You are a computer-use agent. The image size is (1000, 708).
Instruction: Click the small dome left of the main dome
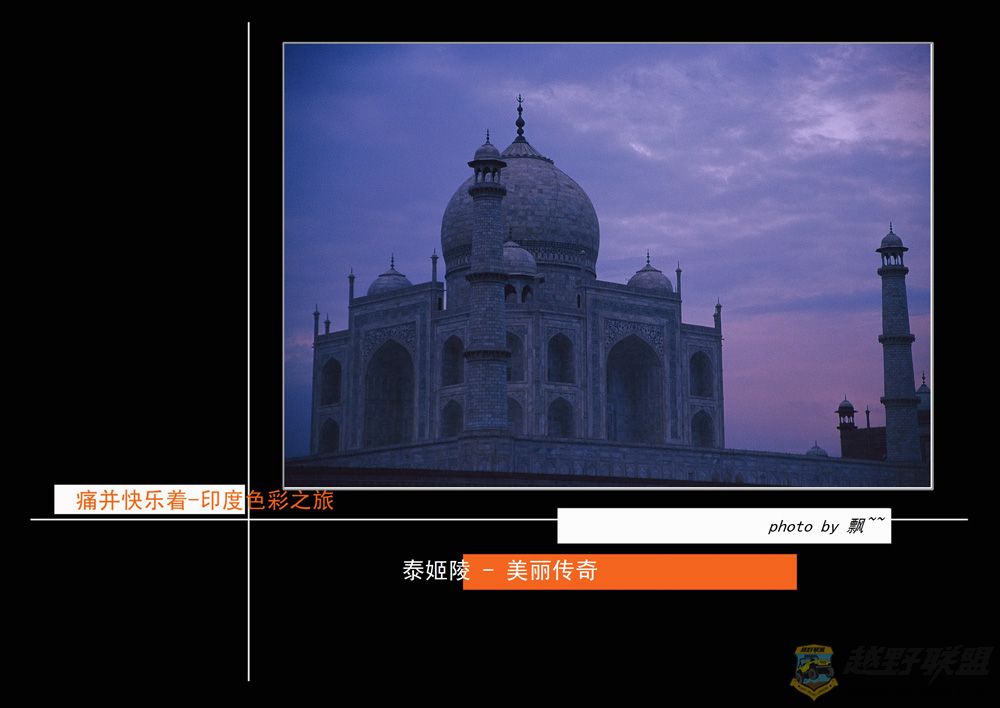pos(389,280)
